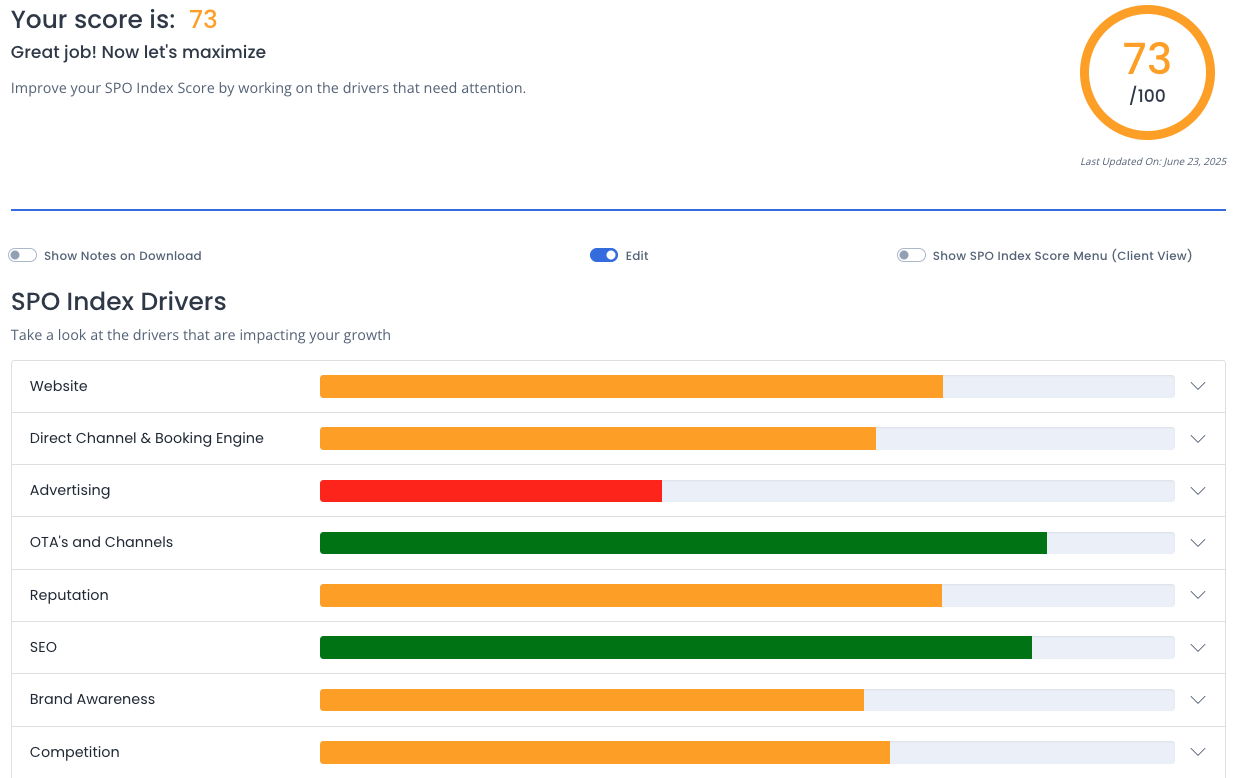1245x778 pixels.
Task: Click the OTA's and Channels green bar
Action: click(683, 543)
